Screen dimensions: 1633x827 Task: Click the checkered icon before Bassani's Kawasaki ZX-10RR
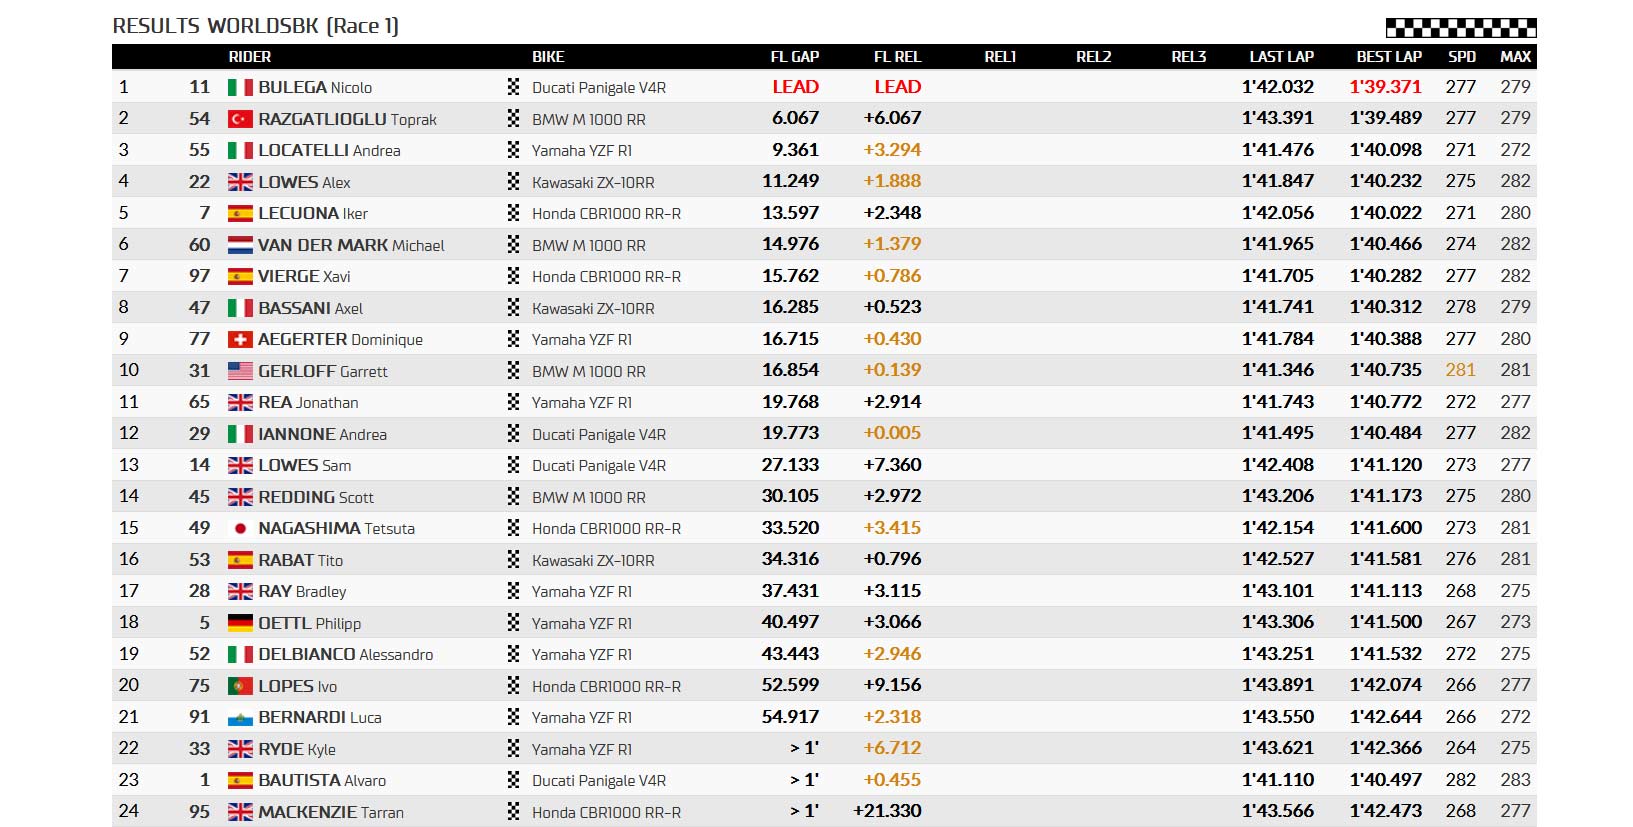pos(513,308)
